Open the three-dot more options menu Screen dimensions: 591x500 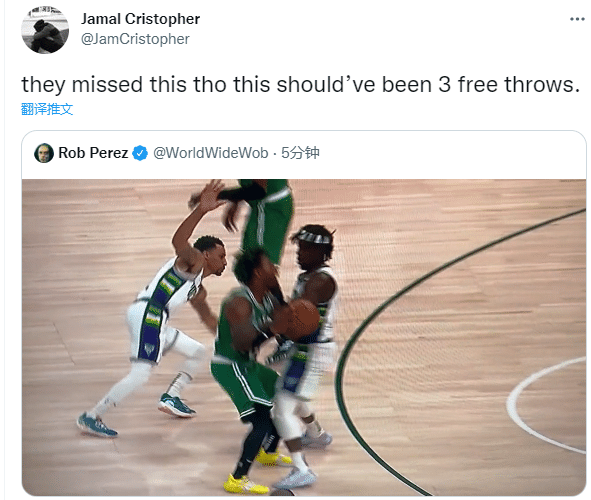pos(577,19)
